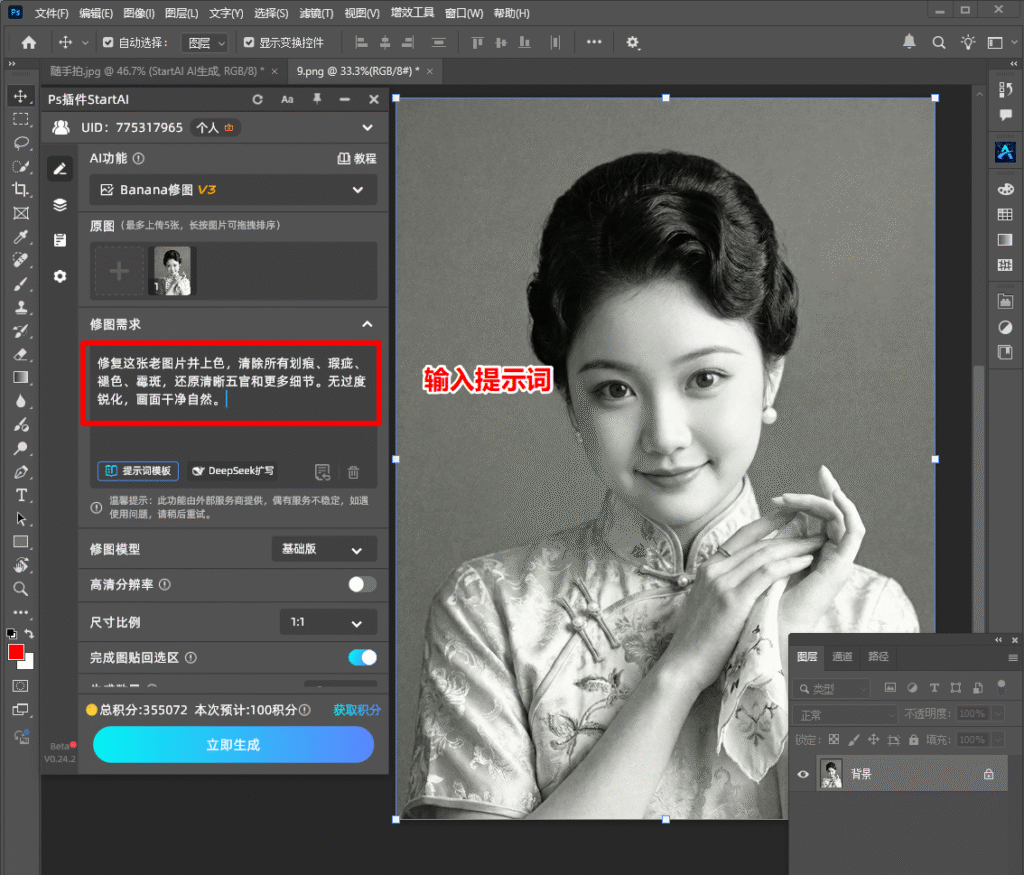Select the Frame tool

tap(20, 213)
